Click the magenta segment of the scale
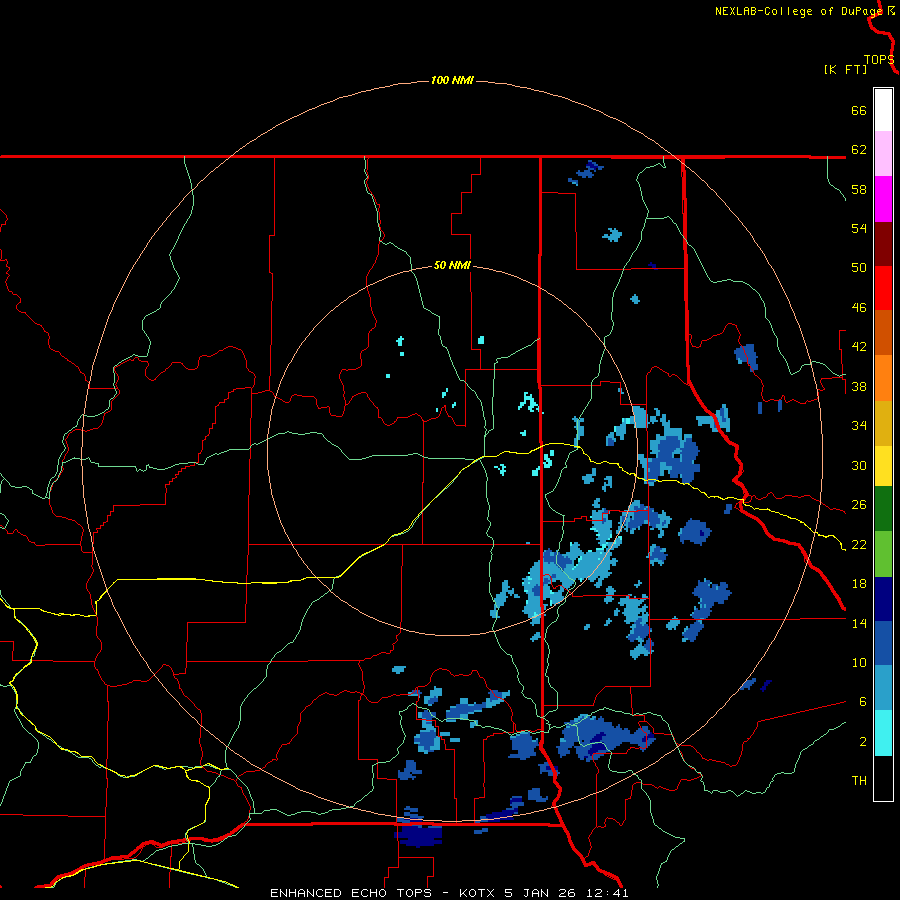 click(883, 199)
